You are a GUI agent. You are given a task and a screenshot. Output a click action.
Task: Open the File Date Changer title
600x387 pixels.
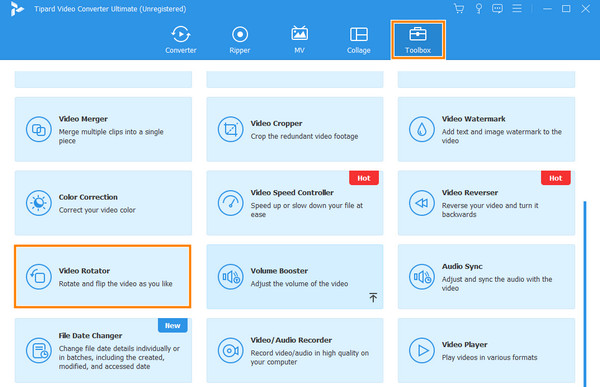[x=90, y=336]
